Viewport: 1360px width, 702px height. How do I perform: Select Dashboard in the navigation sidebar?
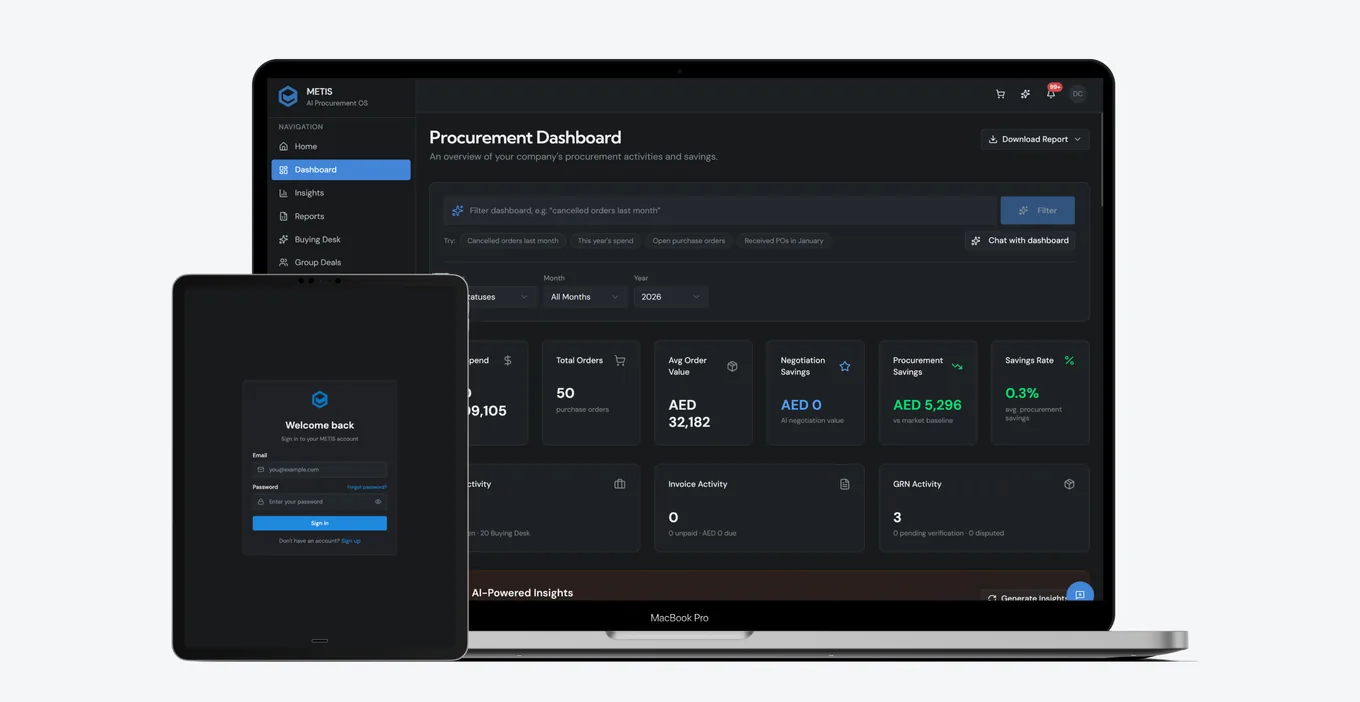click(x=341, y=170)
